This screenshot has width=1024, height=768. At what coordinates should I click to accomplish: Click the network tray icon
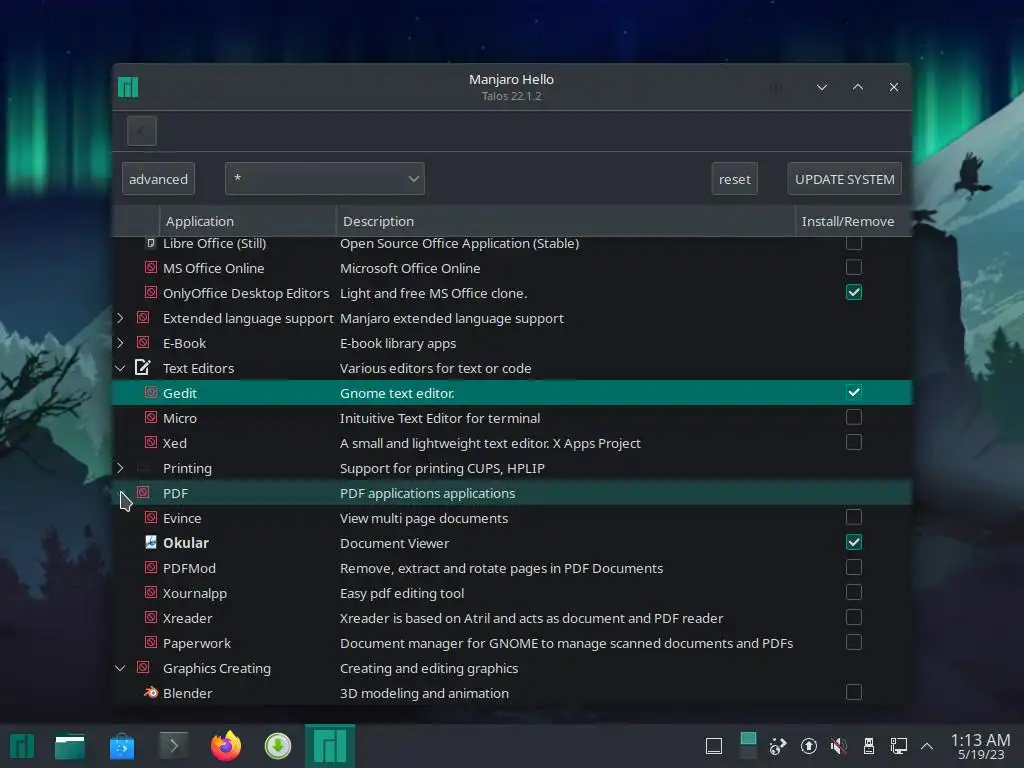pos(899,746)
